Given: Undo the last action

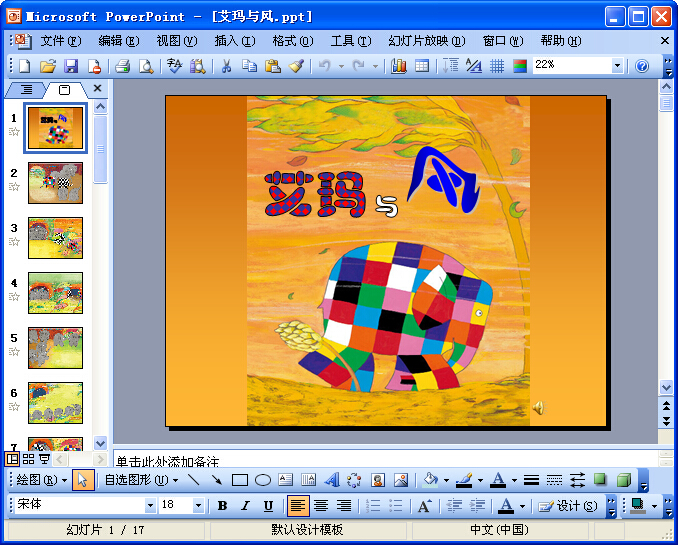Looking at the screenshot, I should tap(324, 66).
